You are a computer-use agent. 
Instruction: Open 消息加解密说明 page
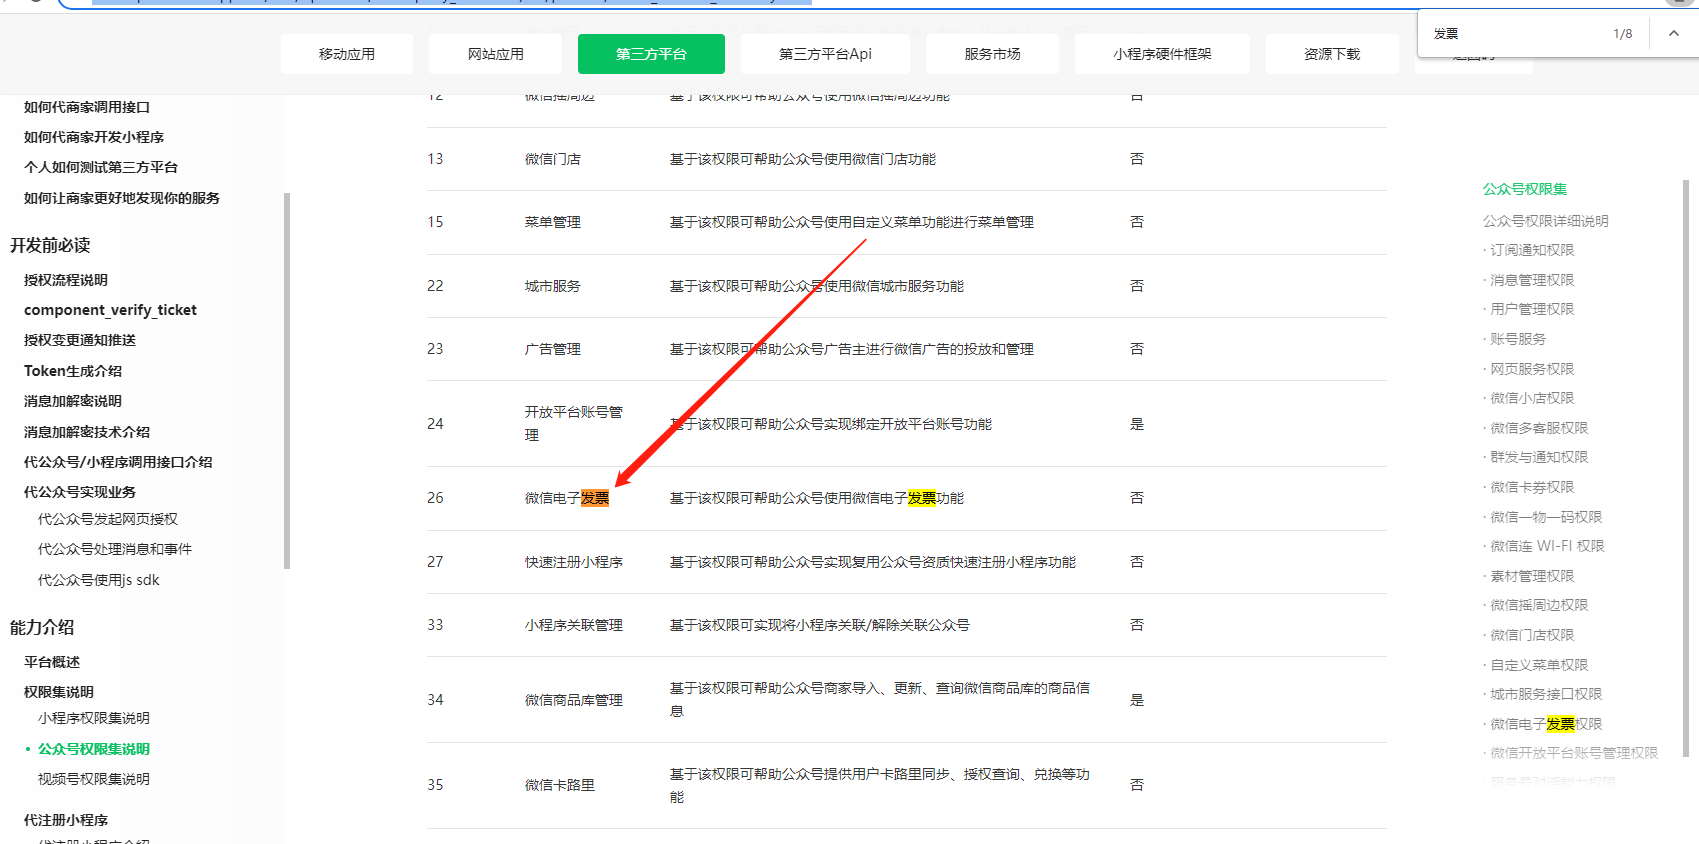(73, 401)
